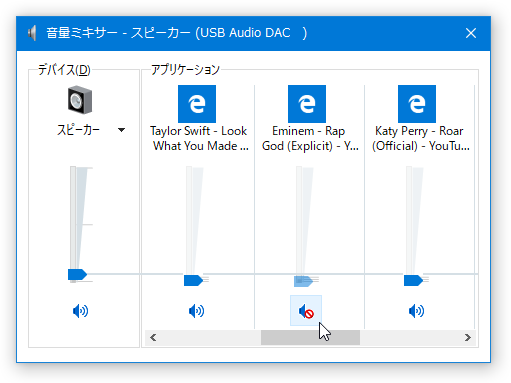Mute the Katy Perry Roar audio
This screenshot has height=383, width=511.
(416, 311)
